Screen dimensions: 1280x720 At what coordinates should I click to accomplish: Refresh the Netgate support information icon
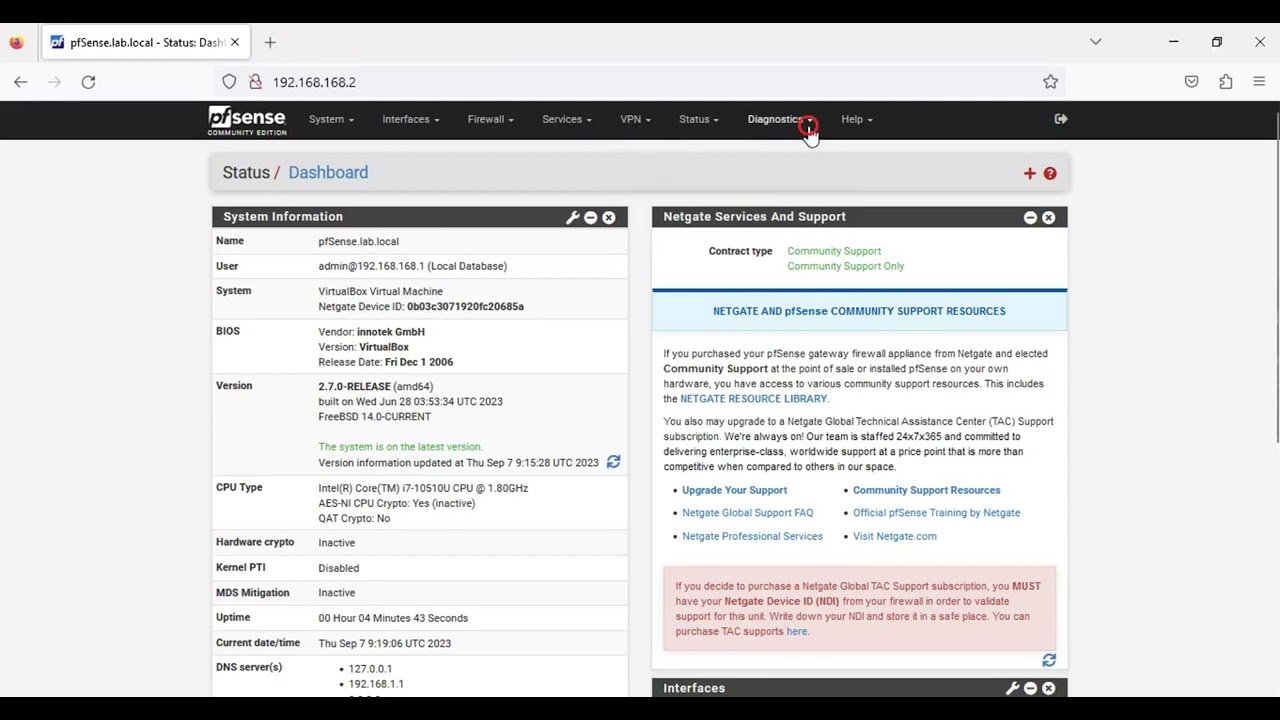click(x=1049, y=660)
